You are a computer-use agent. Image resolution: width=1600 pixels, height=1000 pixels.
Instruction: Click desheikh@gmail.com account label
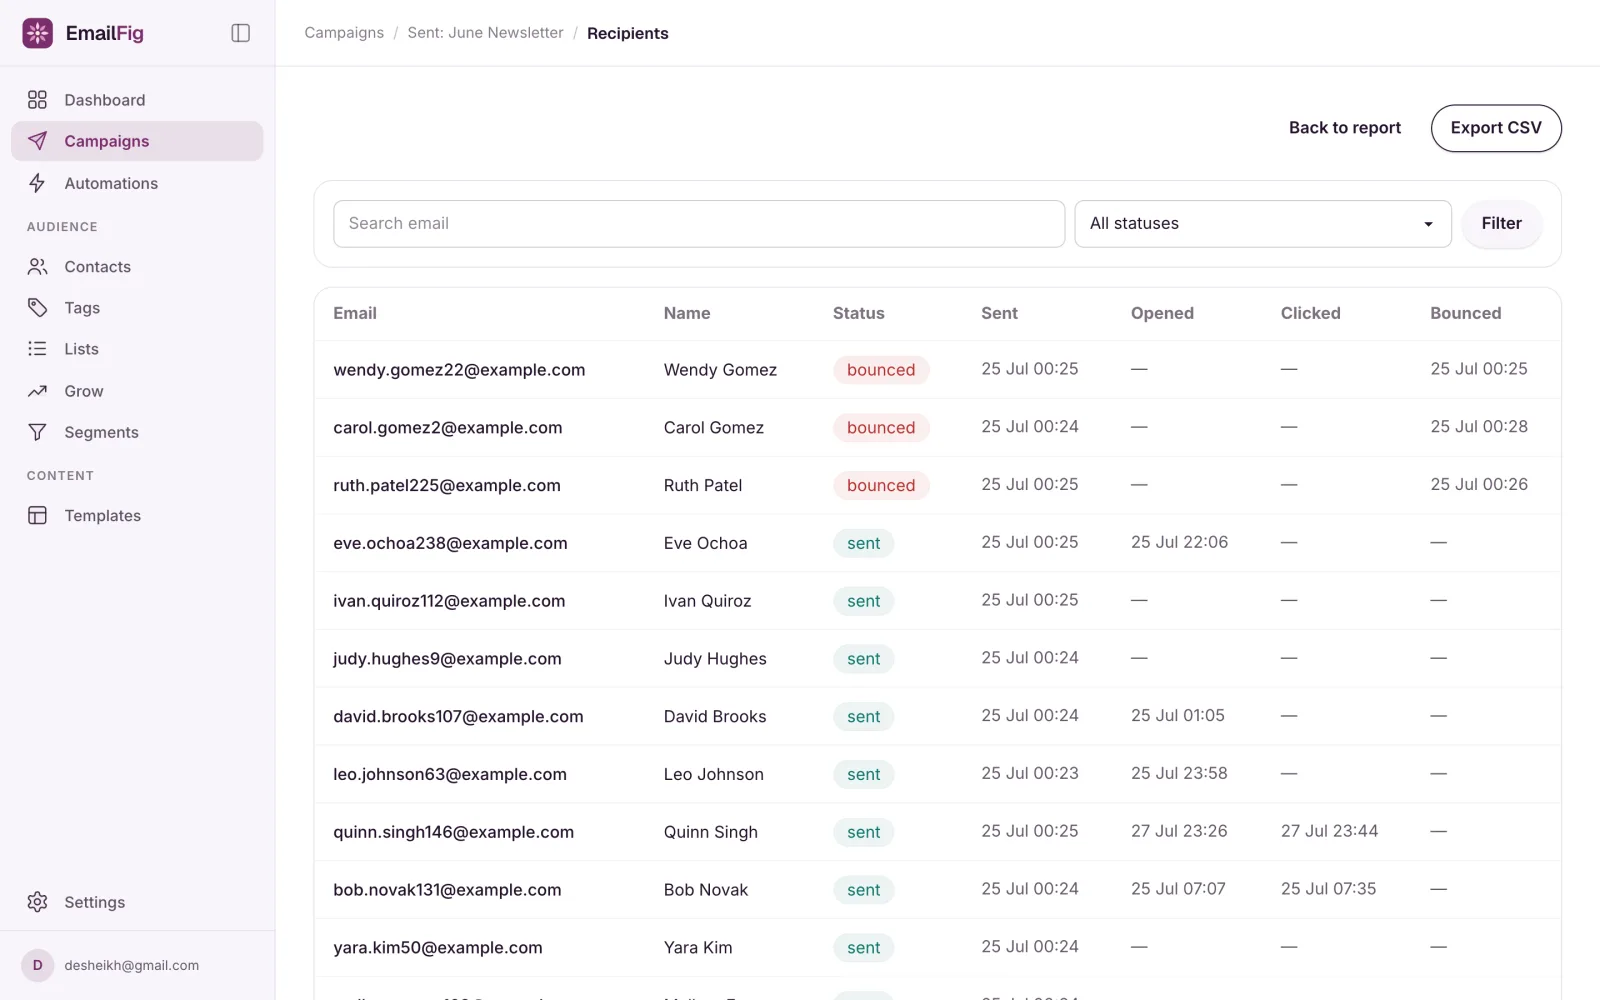tap(131, 965)
